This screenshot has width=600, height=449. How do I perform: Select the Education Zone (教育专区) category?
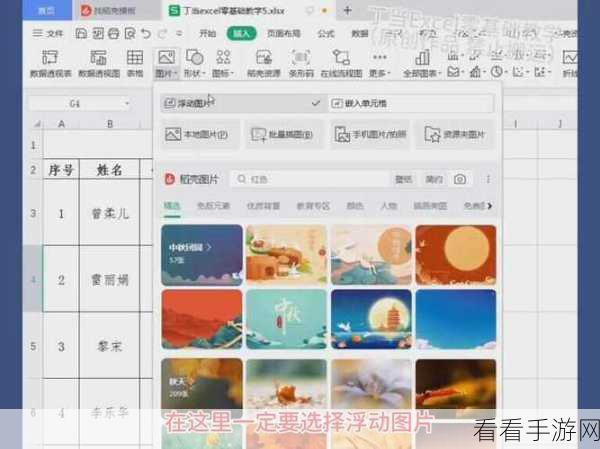313,206
